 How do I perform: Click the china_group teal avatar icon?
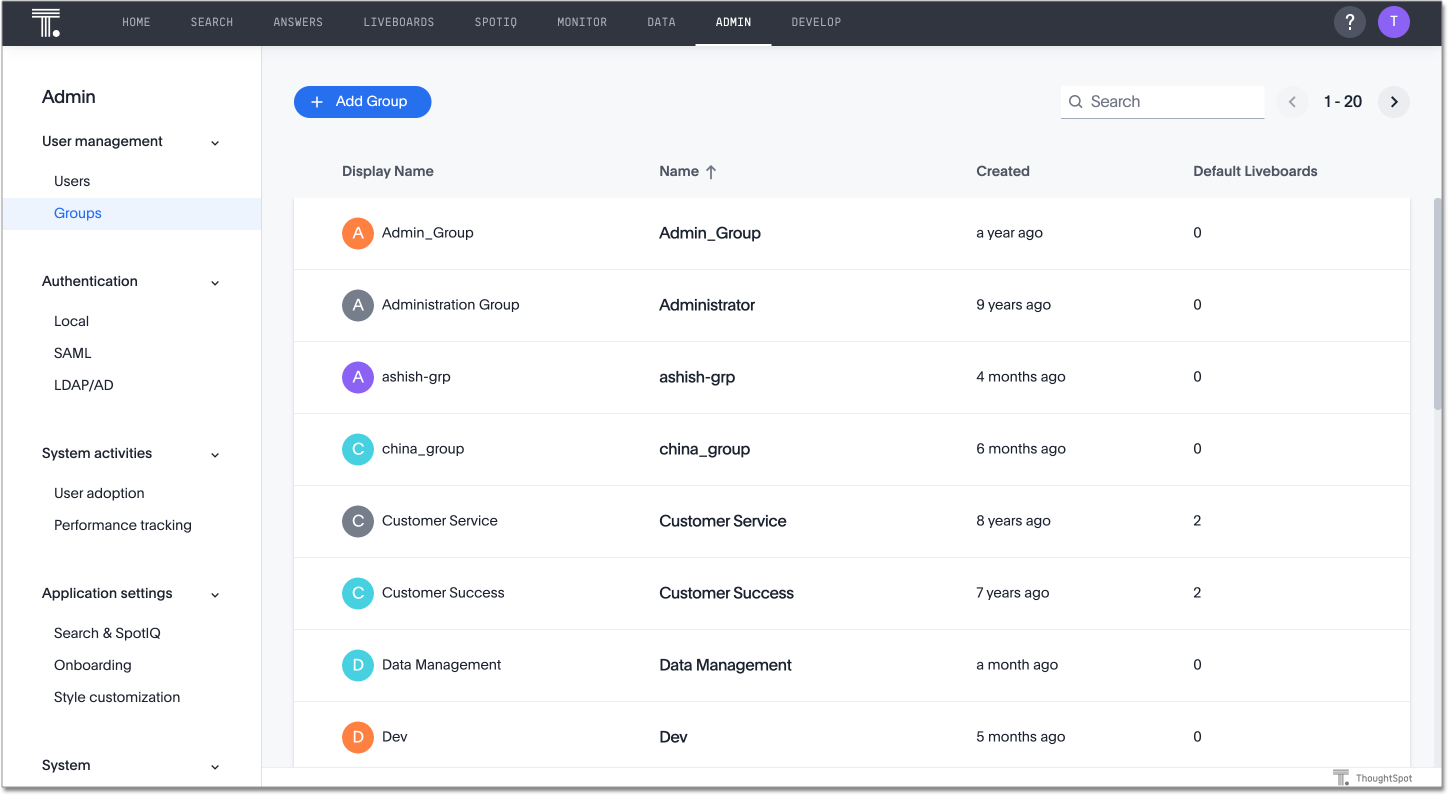tap(357, 449)
